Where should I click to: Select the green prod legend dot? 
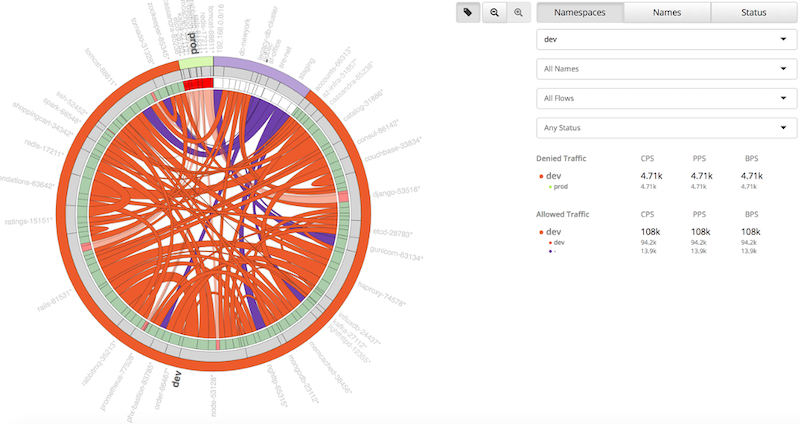[550, 187]
